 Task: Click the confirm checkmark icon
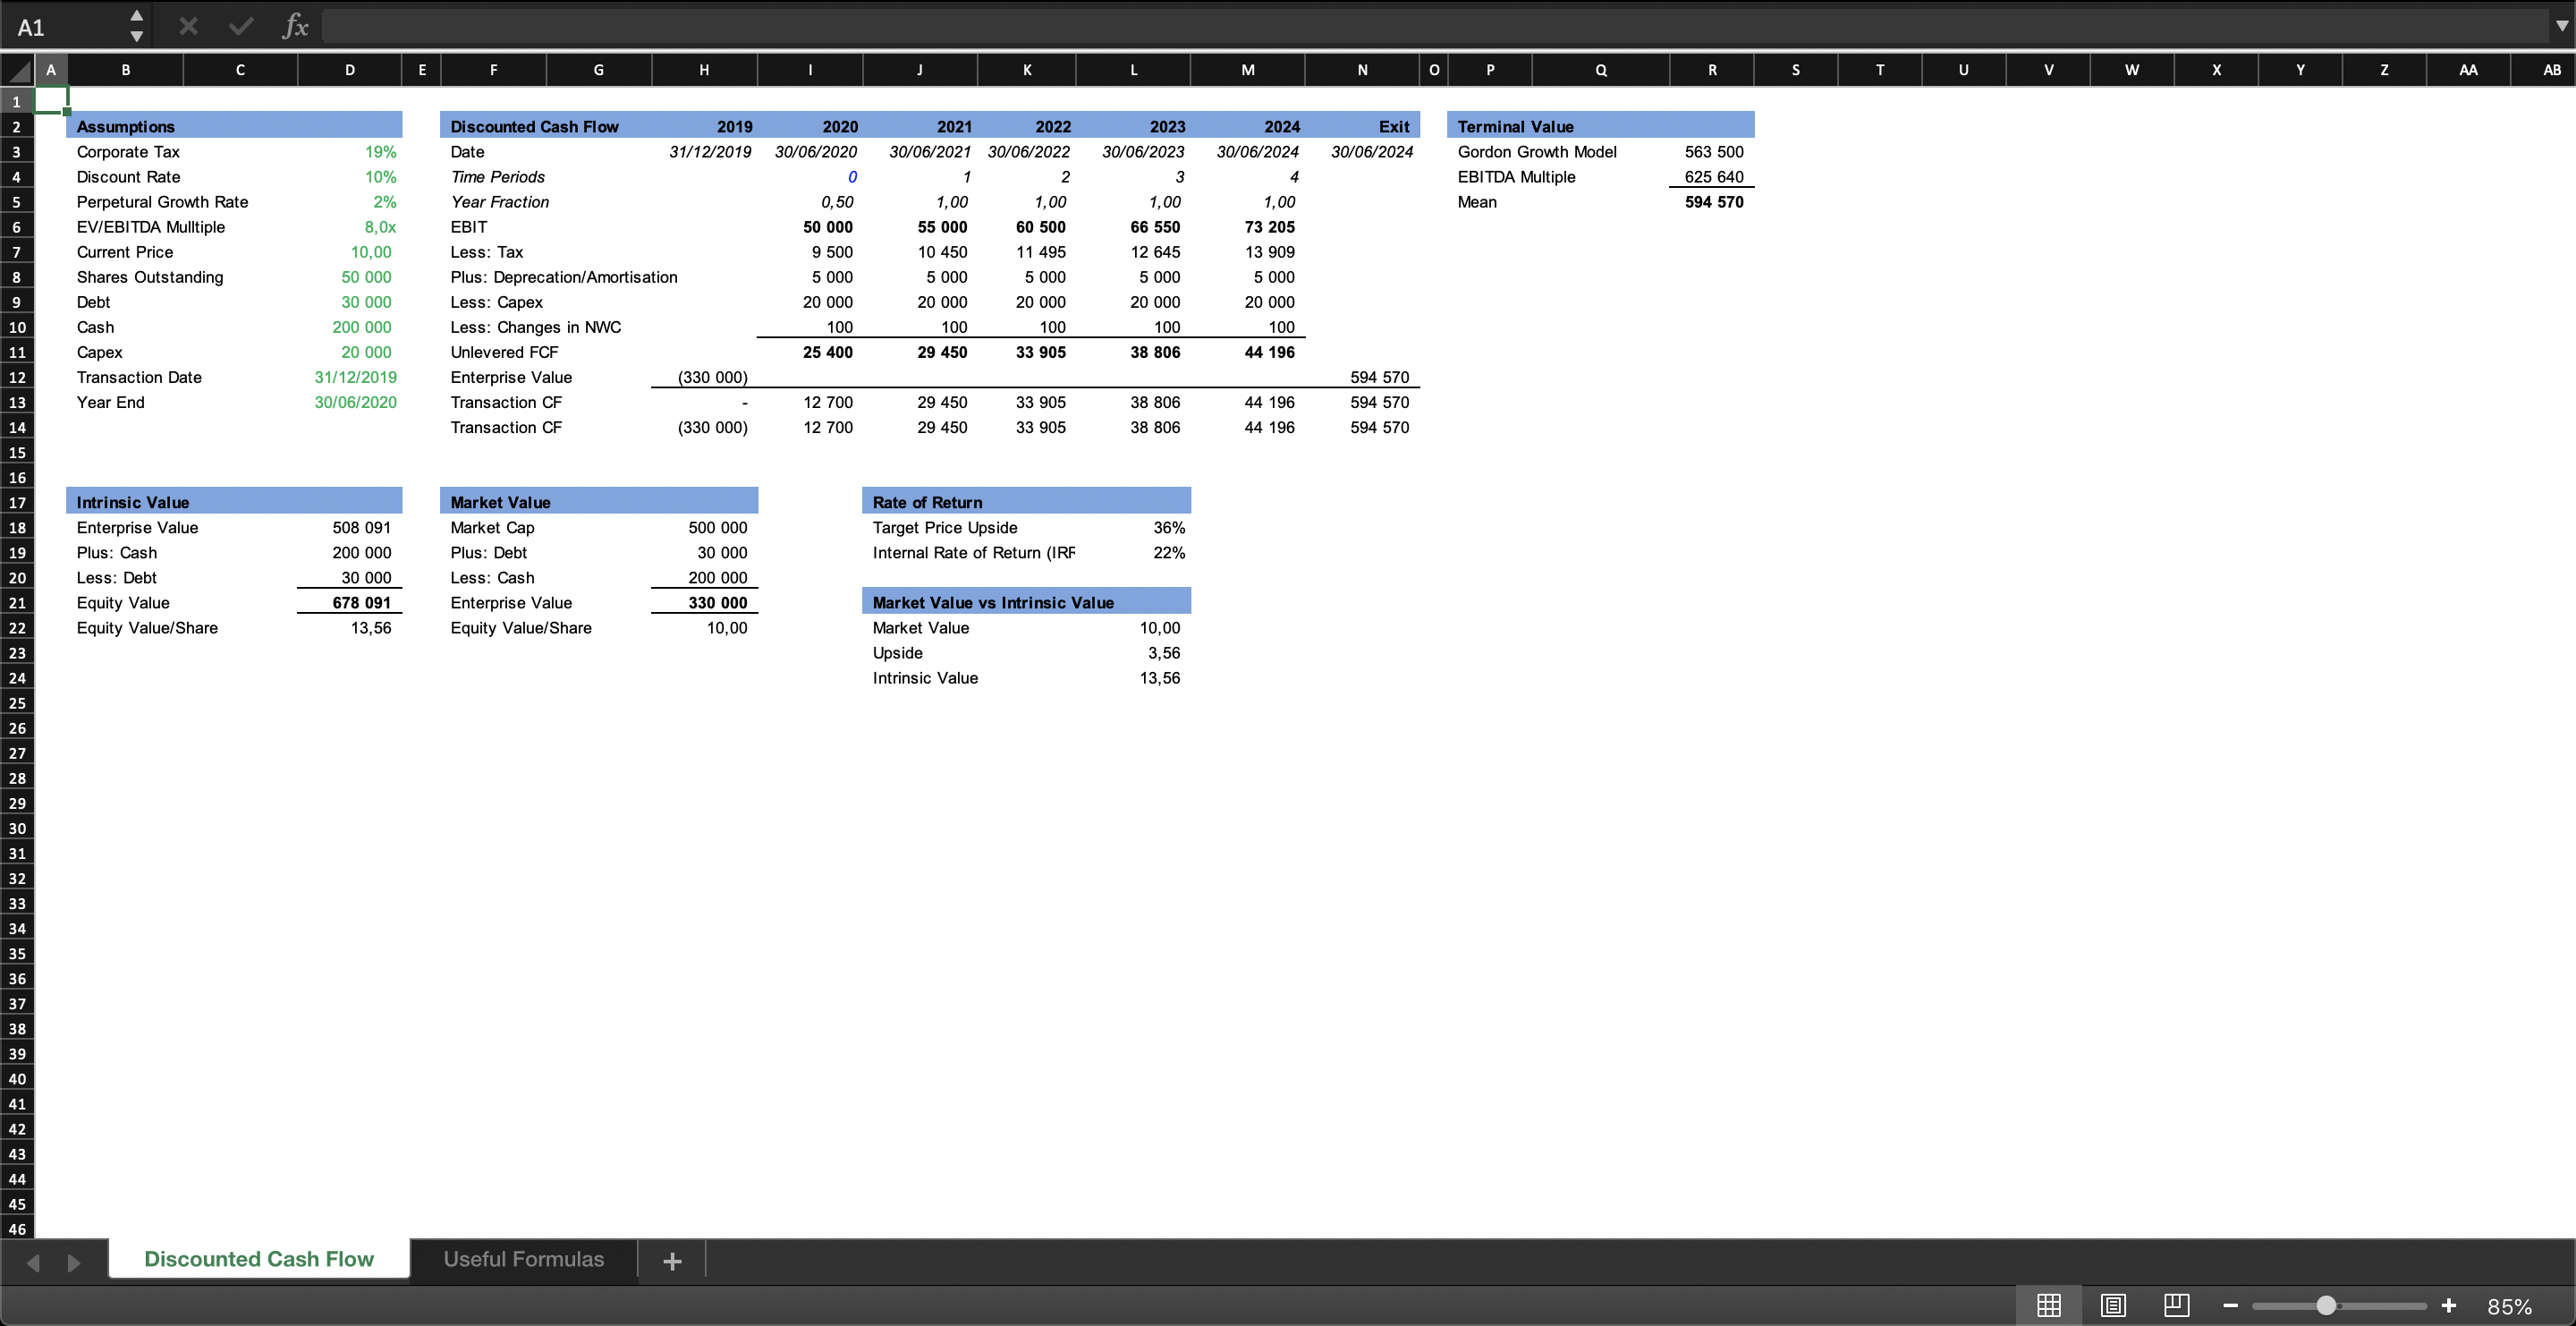(x=240, y=25)
